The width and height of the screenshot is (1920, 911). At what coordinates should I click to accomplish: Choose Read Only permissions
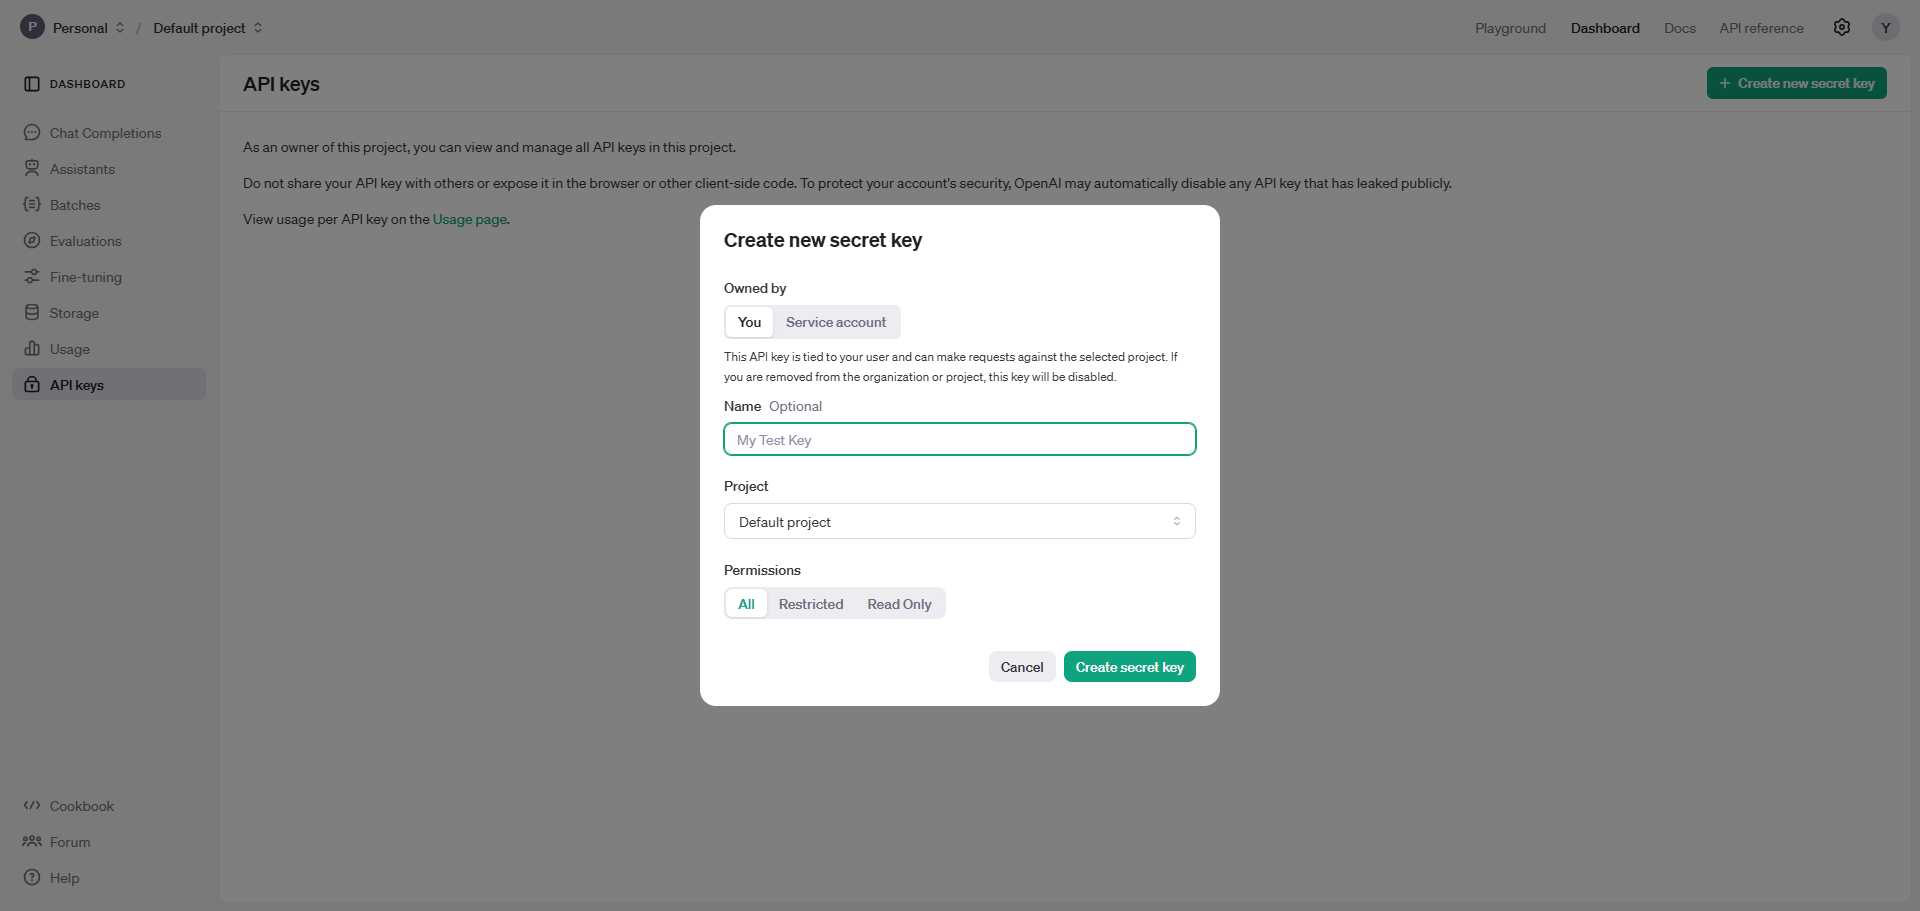(899, 604)
